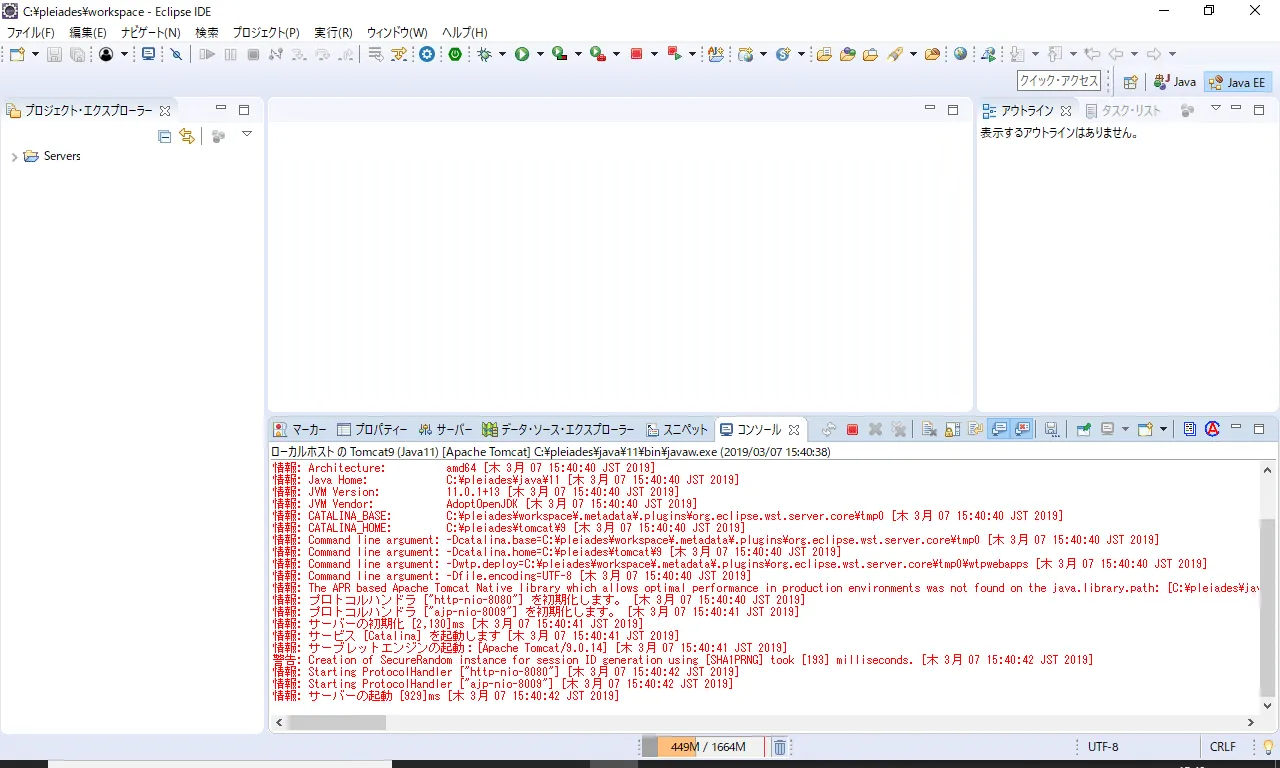
Task: Click the console vertical scrollbar thumb
Action: (x=1267, y=608)
